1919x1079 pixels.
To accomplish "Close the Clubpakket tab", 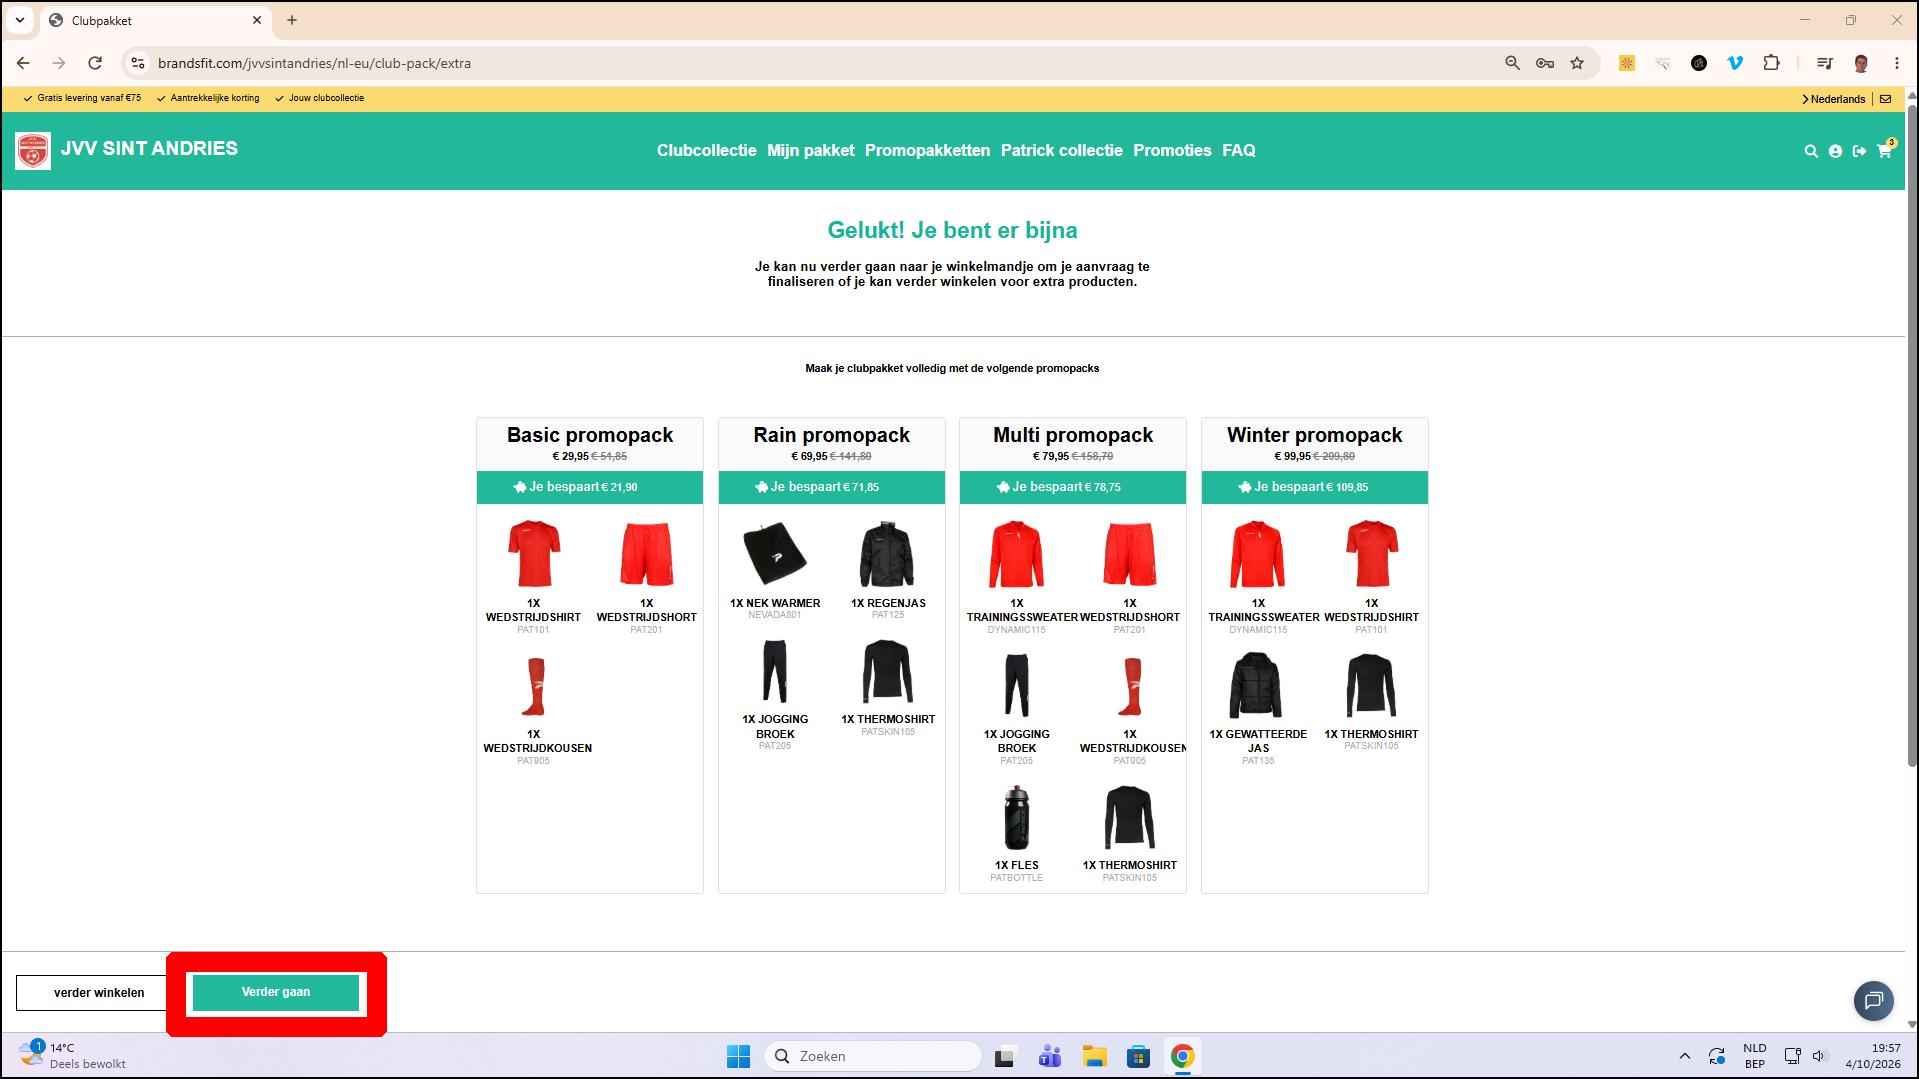I will [x=257, y=20].
